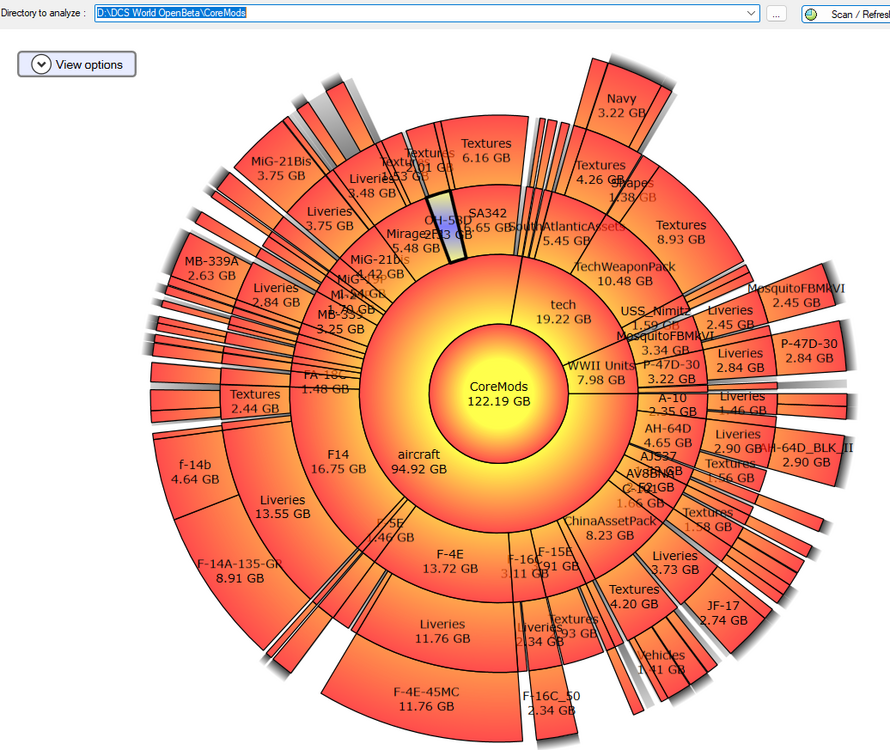Select the aircraft 94.92 GB ring segment
Viewport: 890px width, 750px height.
pyautogui.click(x=417, y=460)
